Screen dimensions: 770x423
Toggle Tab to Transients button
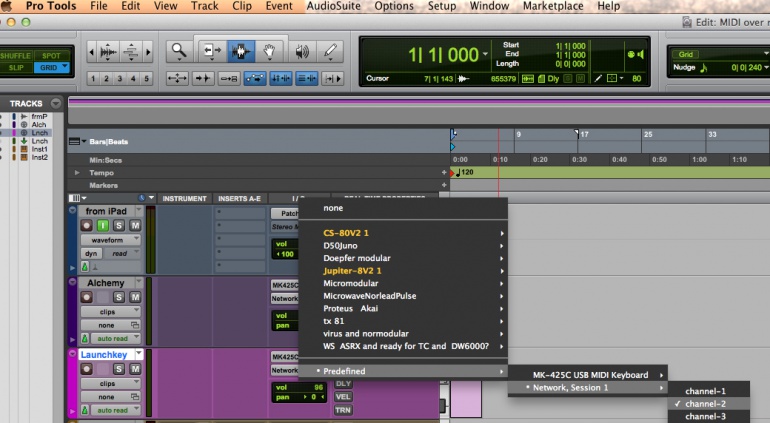(203, 78)
